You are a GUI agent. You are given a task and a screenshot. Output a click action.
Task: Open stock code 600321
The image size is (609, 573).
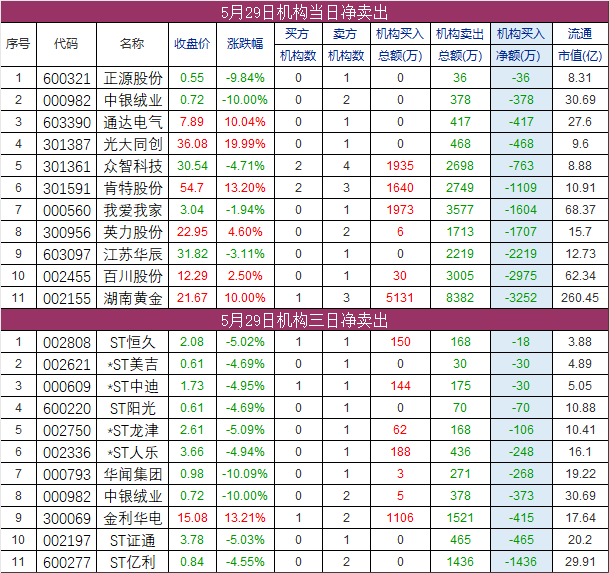66,77
